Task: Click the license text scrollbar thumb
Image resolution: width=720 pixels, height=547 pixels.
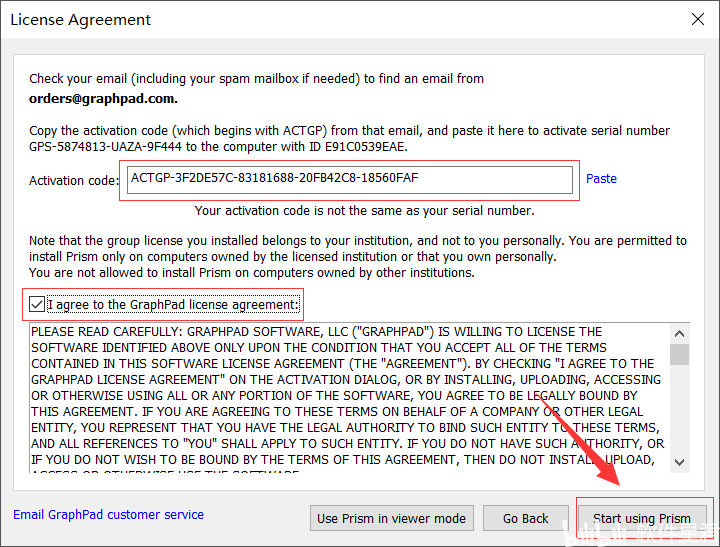Action: click(x=680, y=354)
